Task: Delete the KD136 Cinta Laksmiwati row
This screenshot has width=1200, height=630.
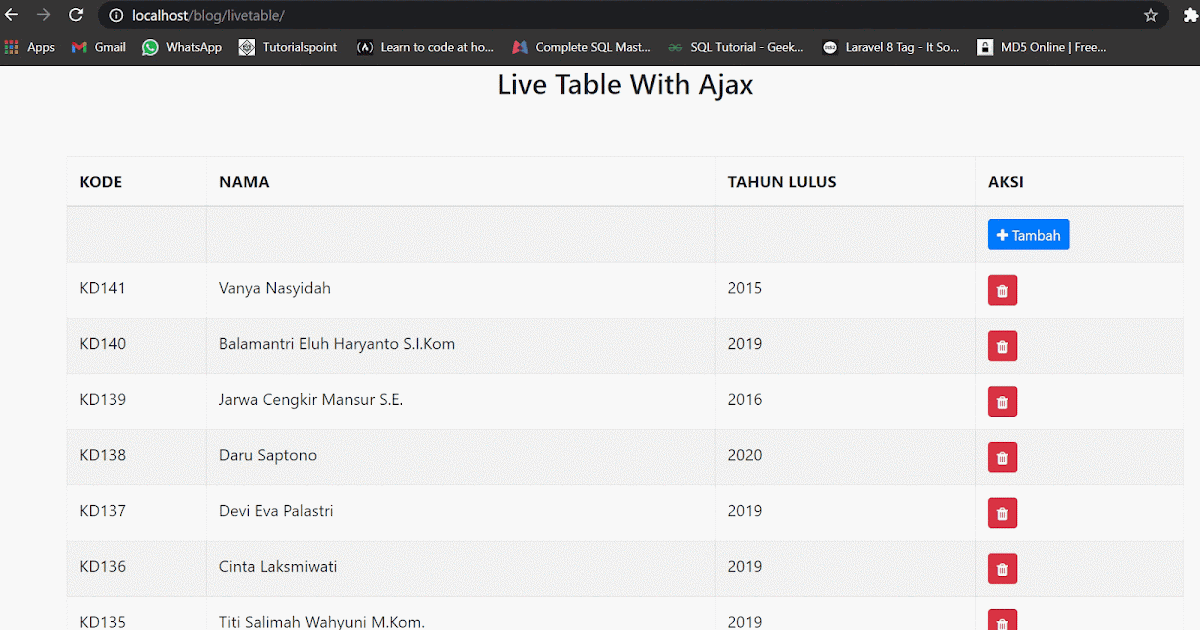Action: [x=1002, y=568]
